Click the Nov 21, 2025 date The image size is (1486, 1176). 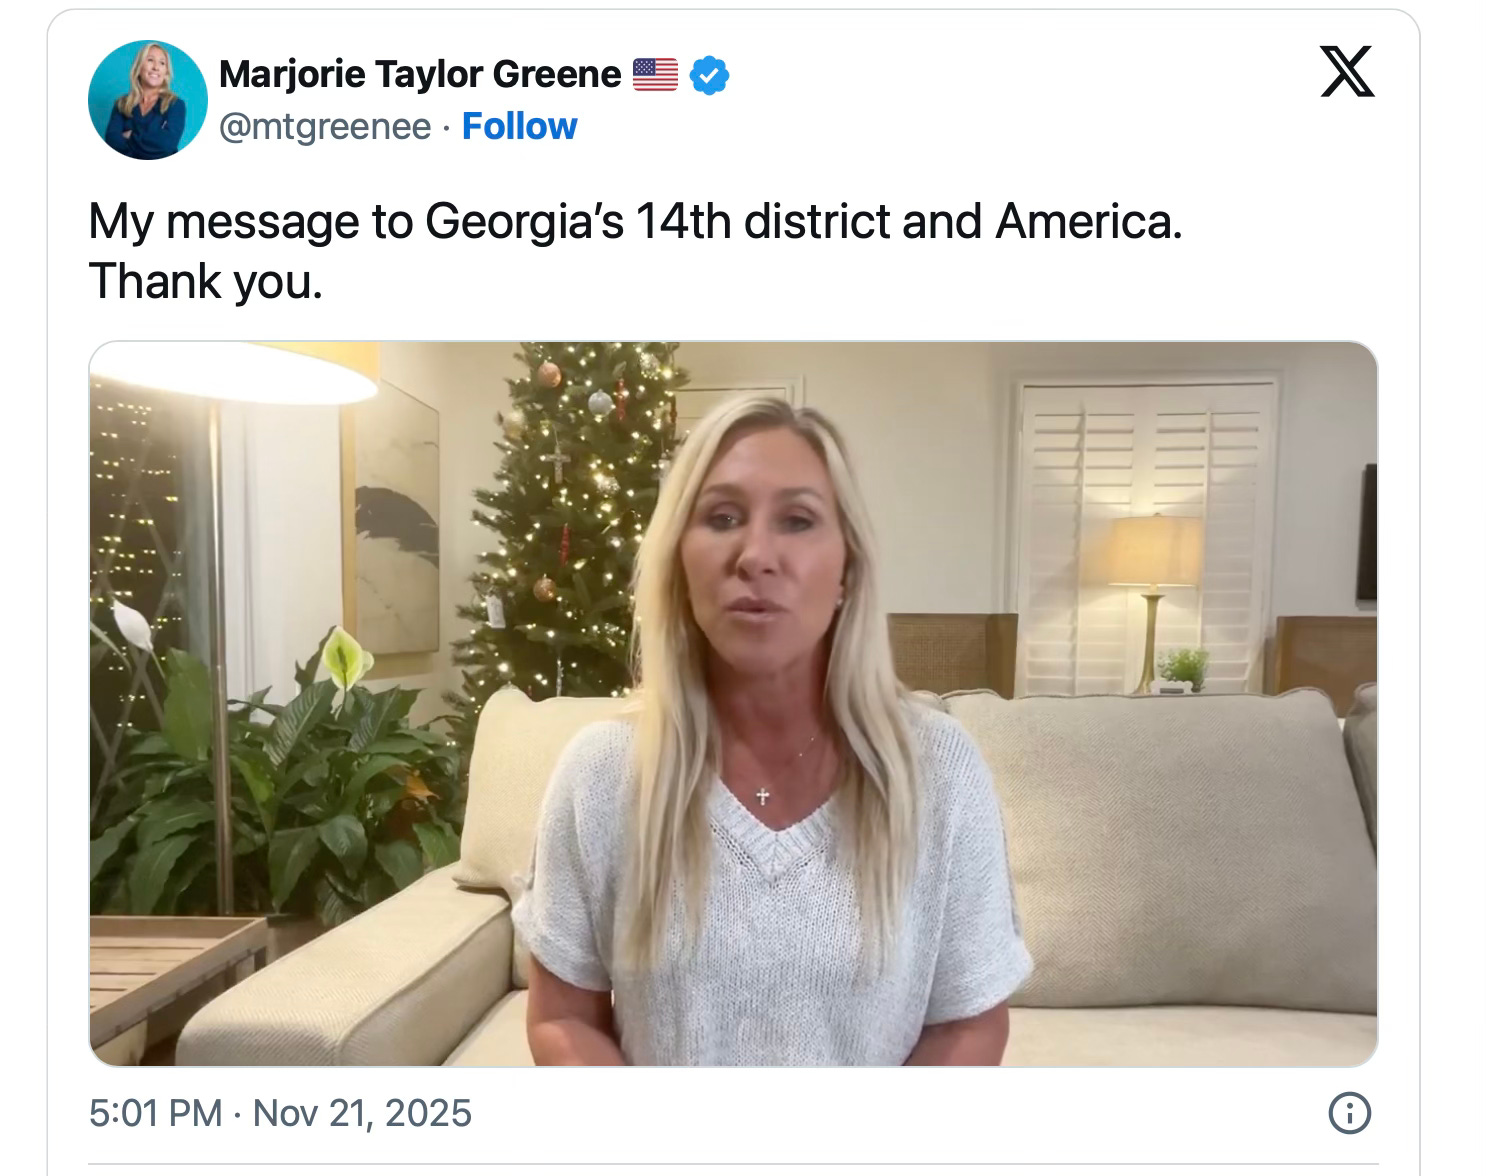(x=362, y=1113)
